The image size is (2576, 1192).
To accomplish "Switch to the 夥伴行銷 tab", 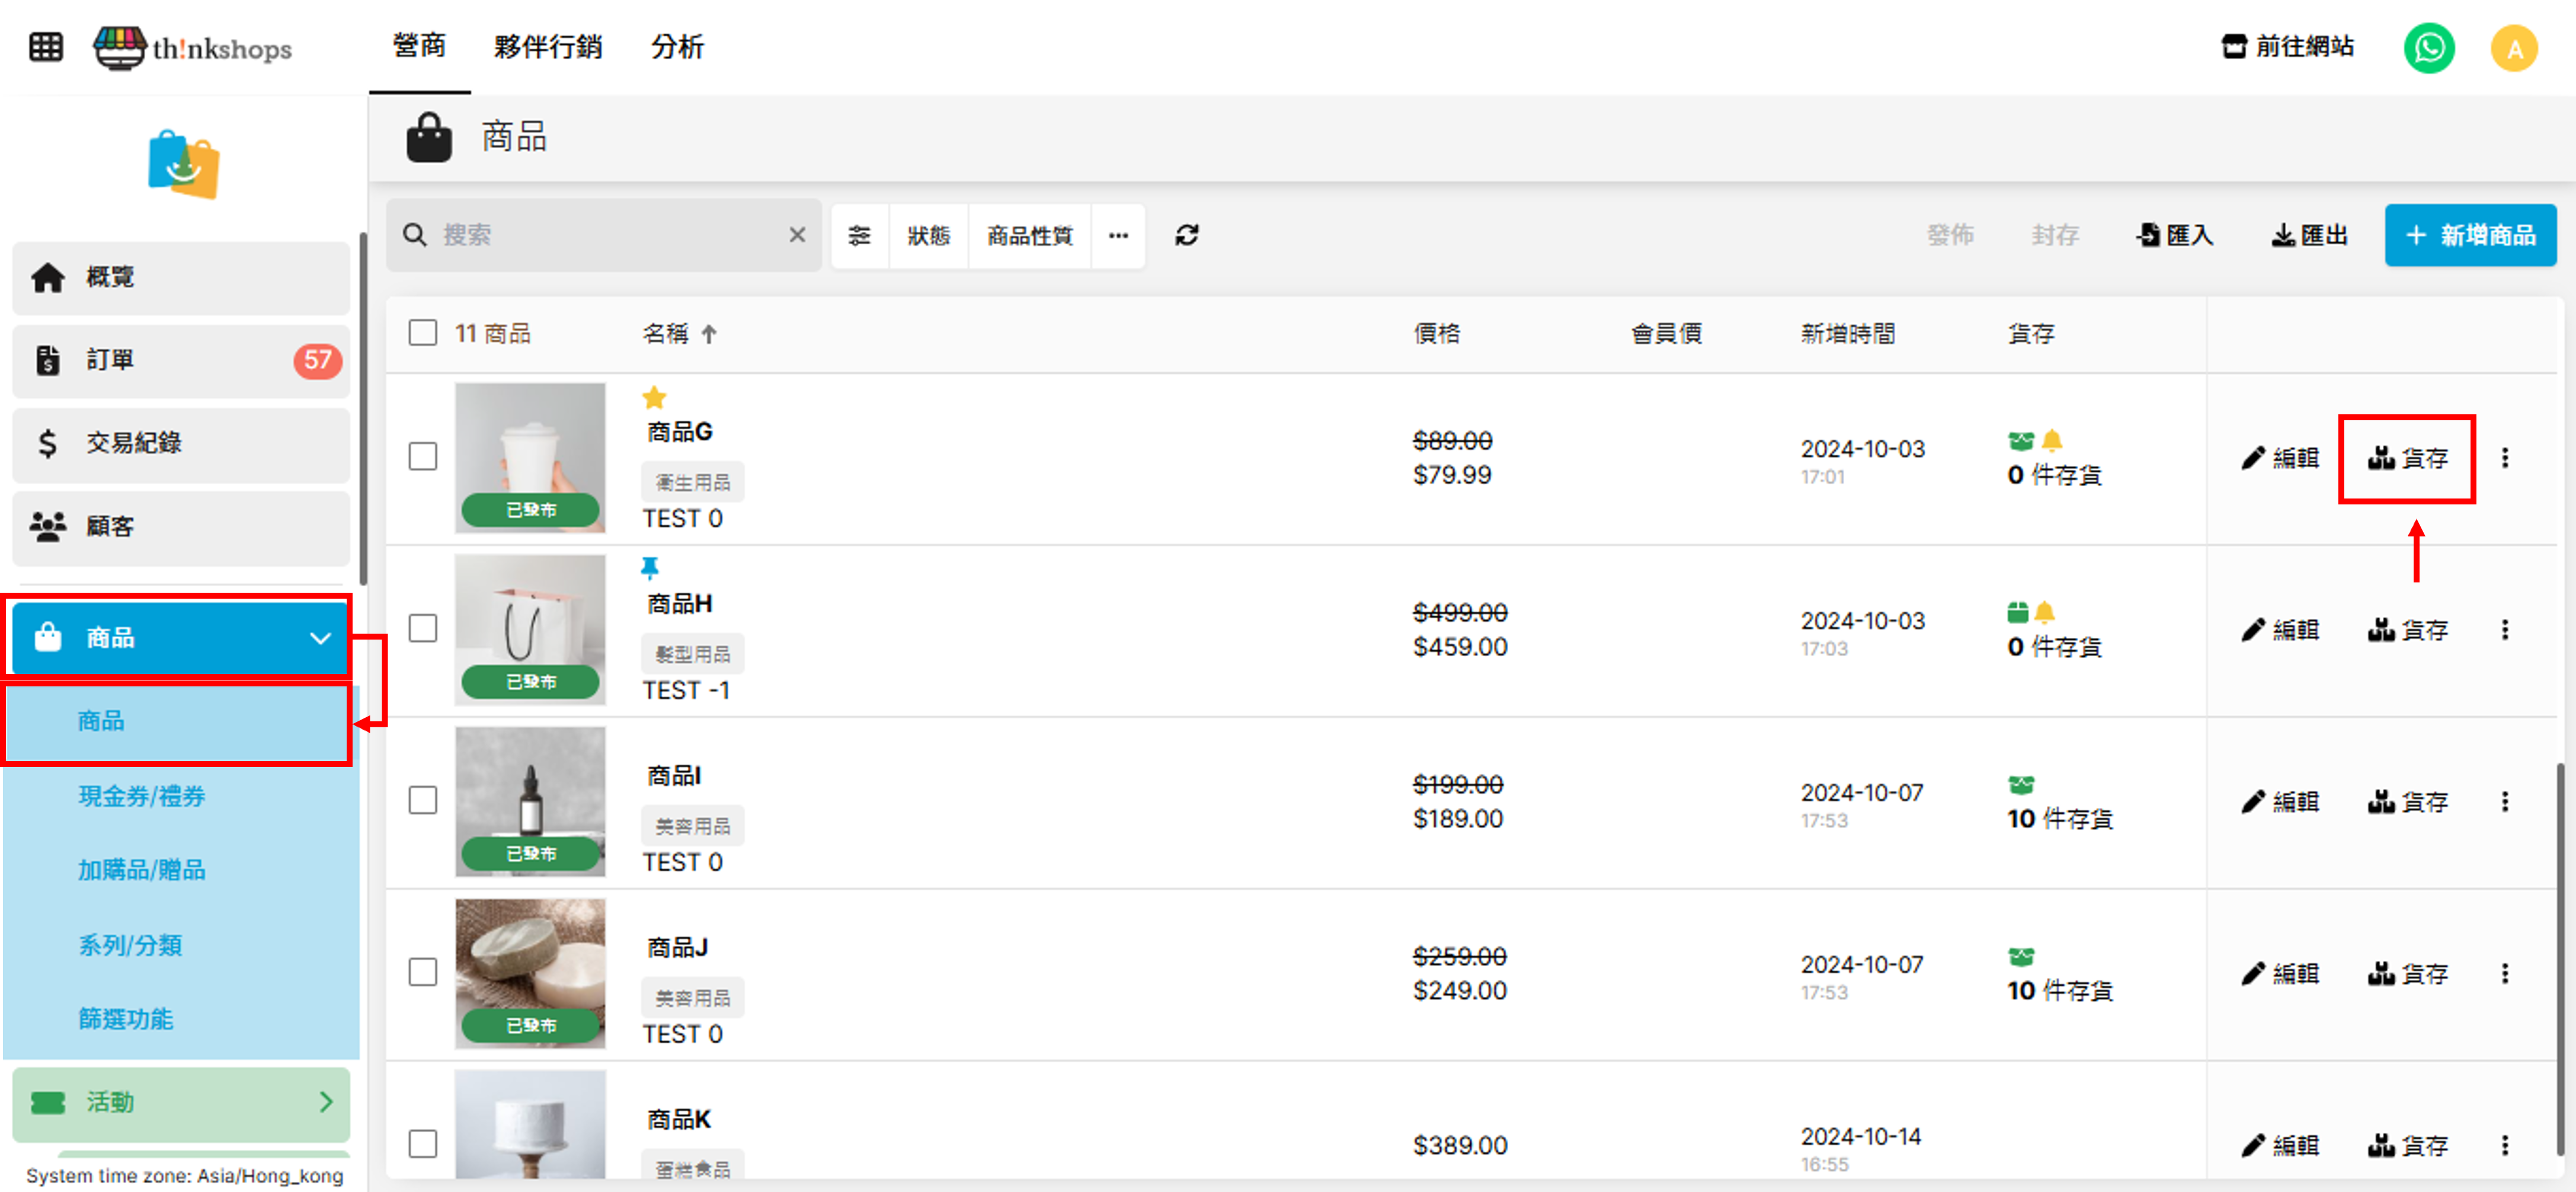I will click(547, 47).
